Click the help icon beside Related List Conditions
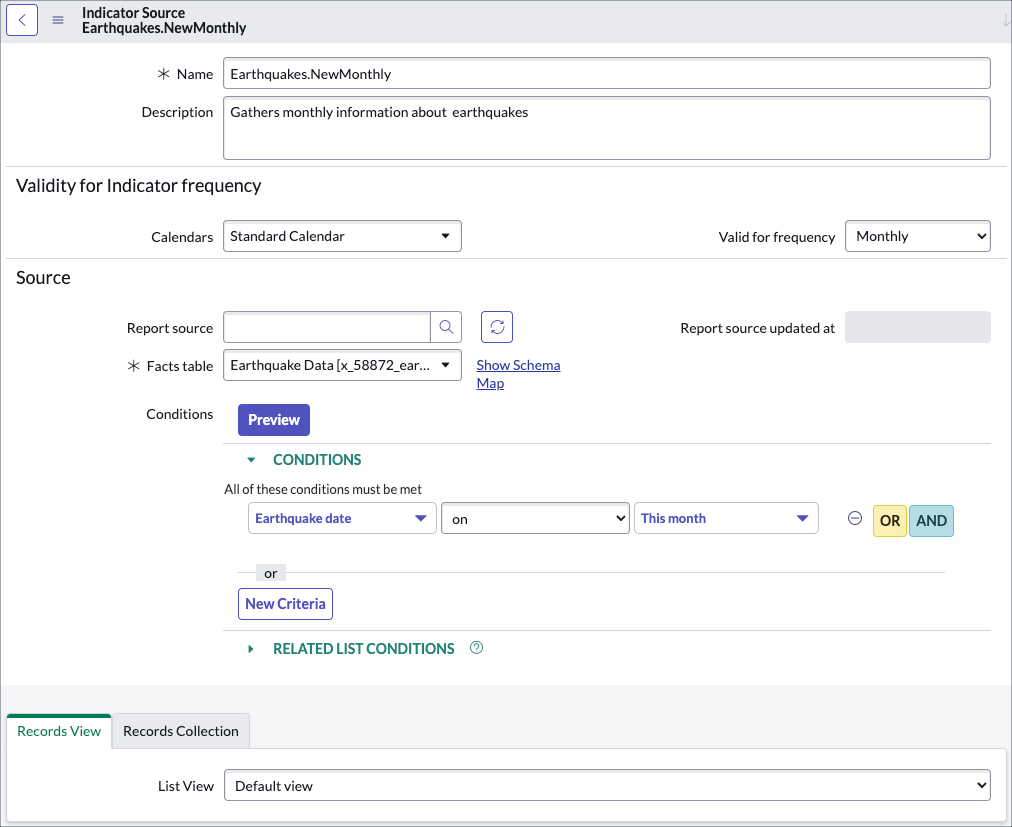 click(476, 648)
